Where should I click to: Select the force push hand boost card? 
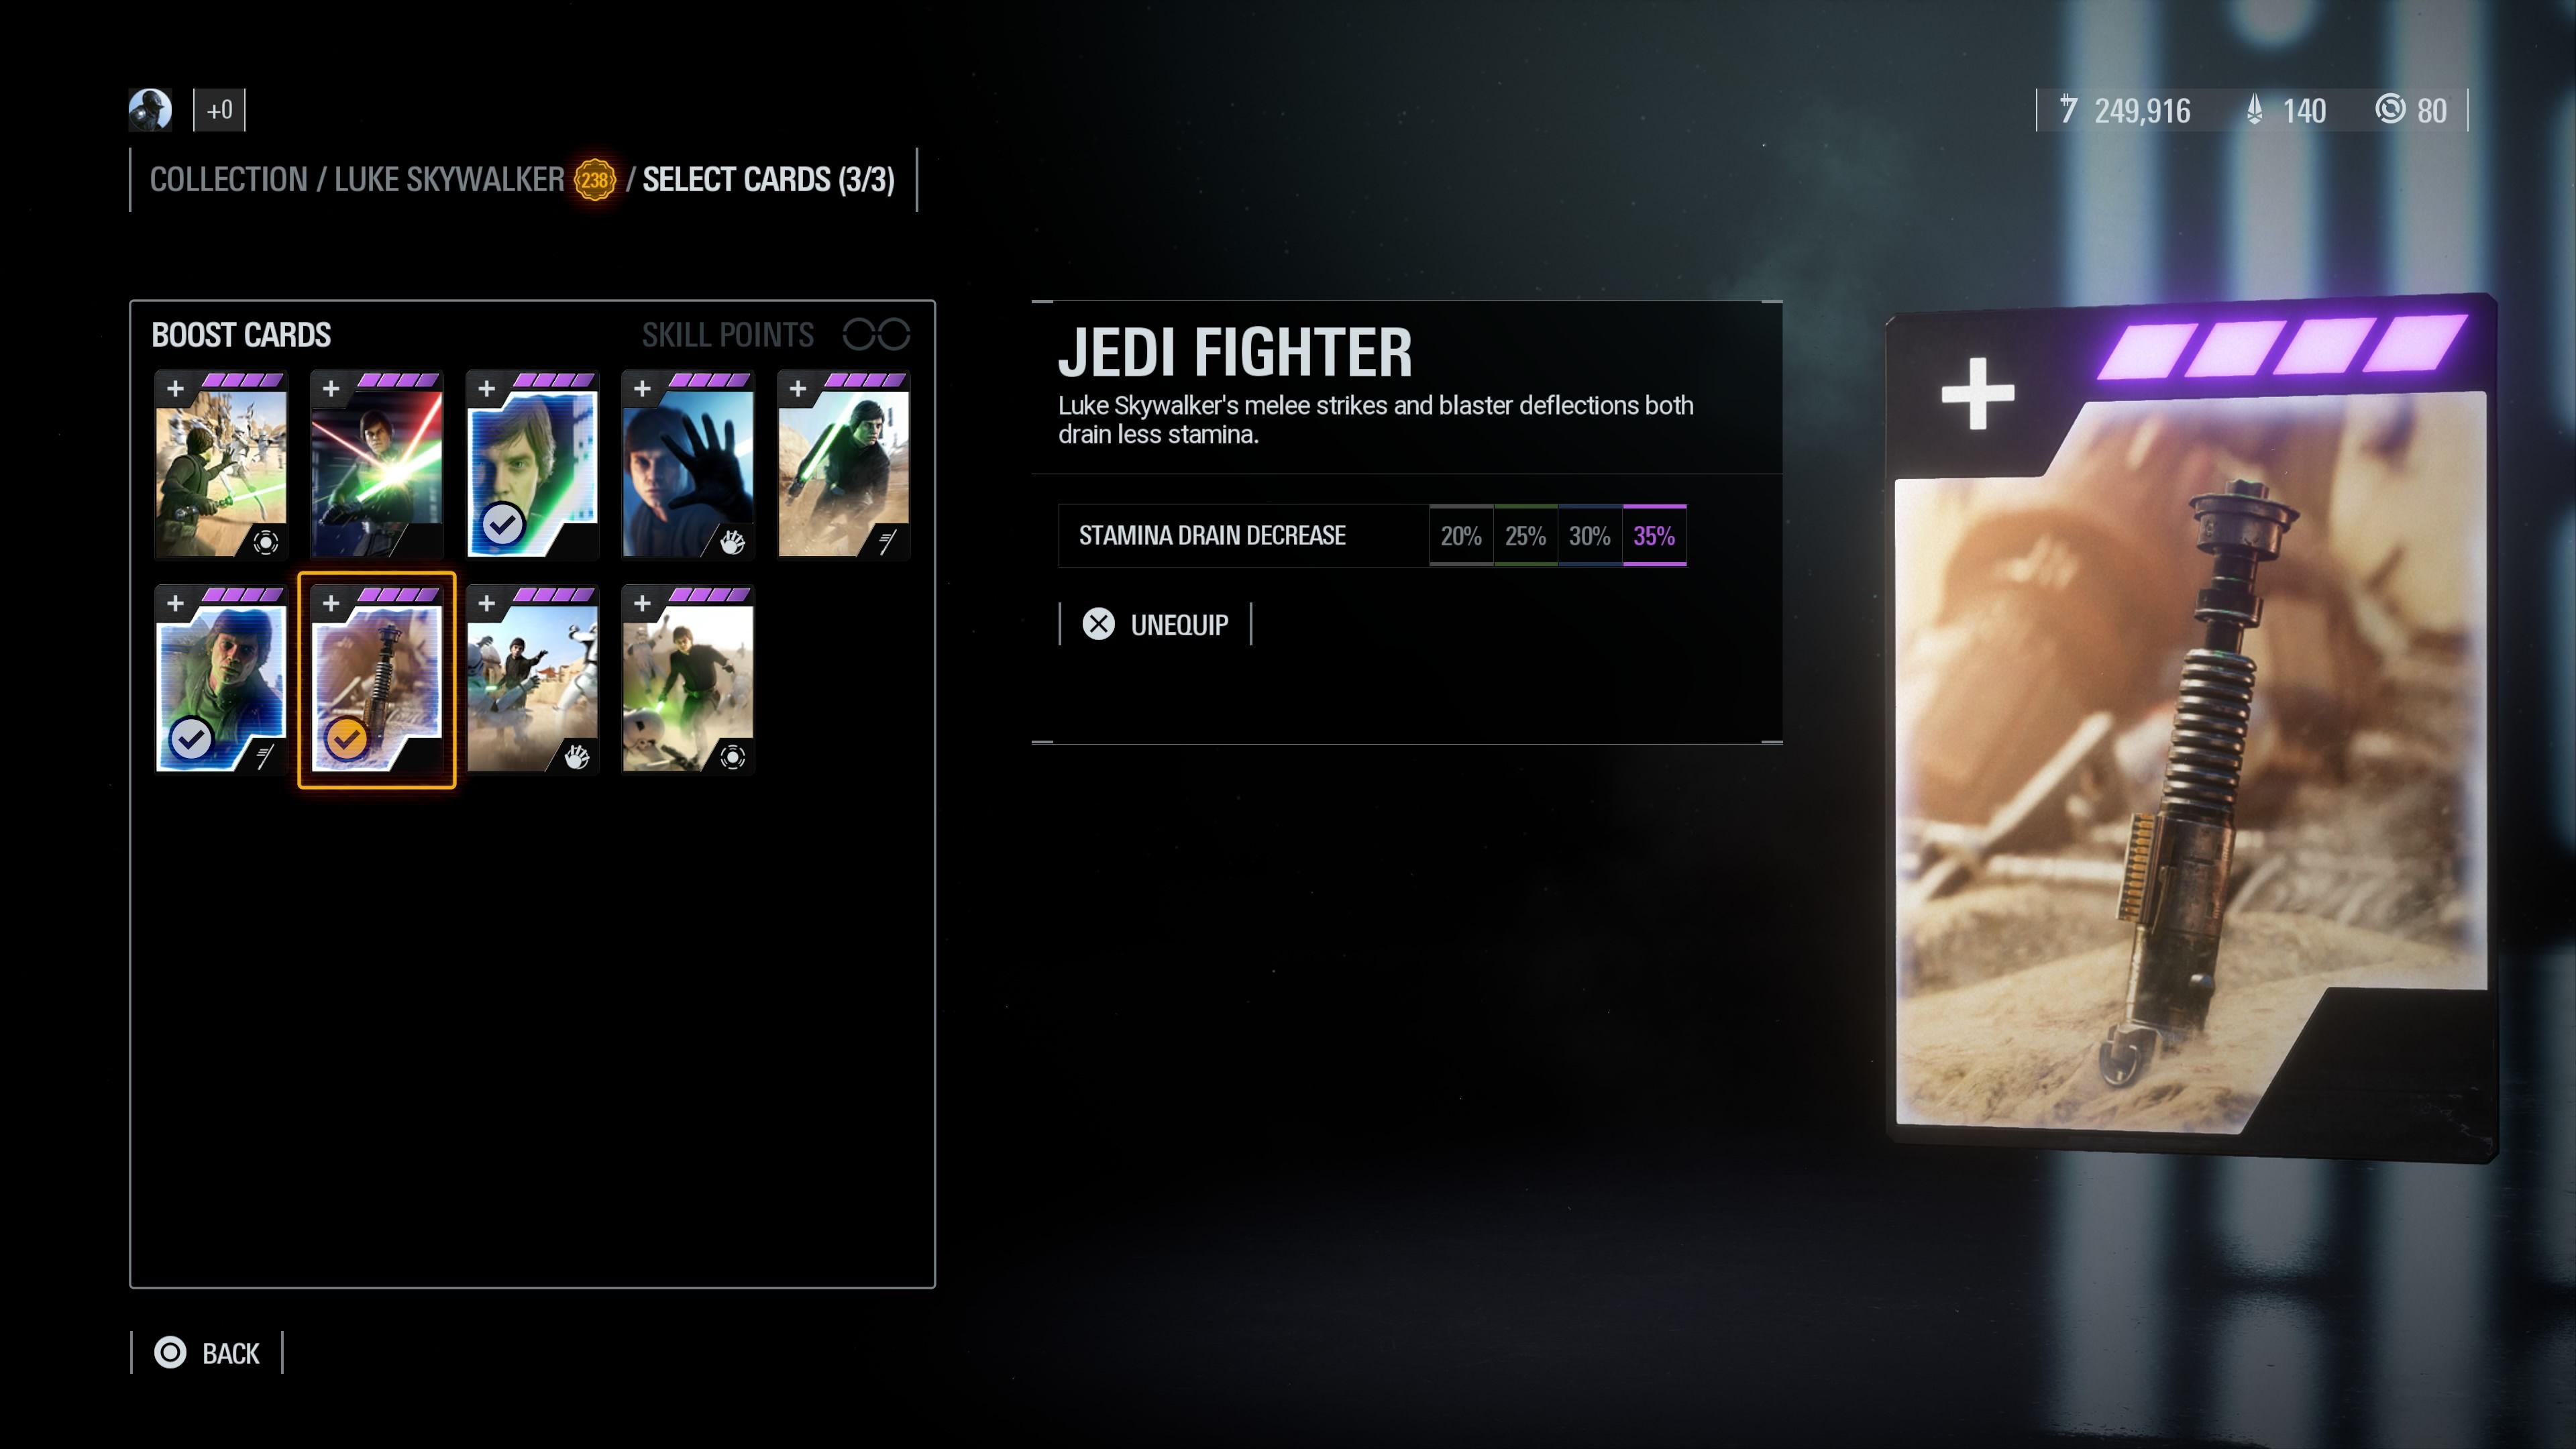(688, 465)
